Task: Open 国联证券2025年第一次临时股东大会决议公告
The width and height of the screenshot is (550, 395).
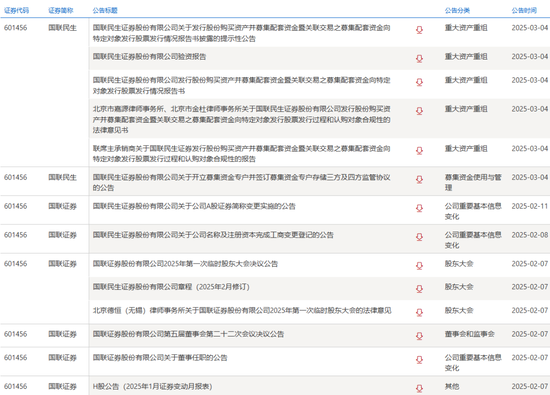Action: [185, 263]
